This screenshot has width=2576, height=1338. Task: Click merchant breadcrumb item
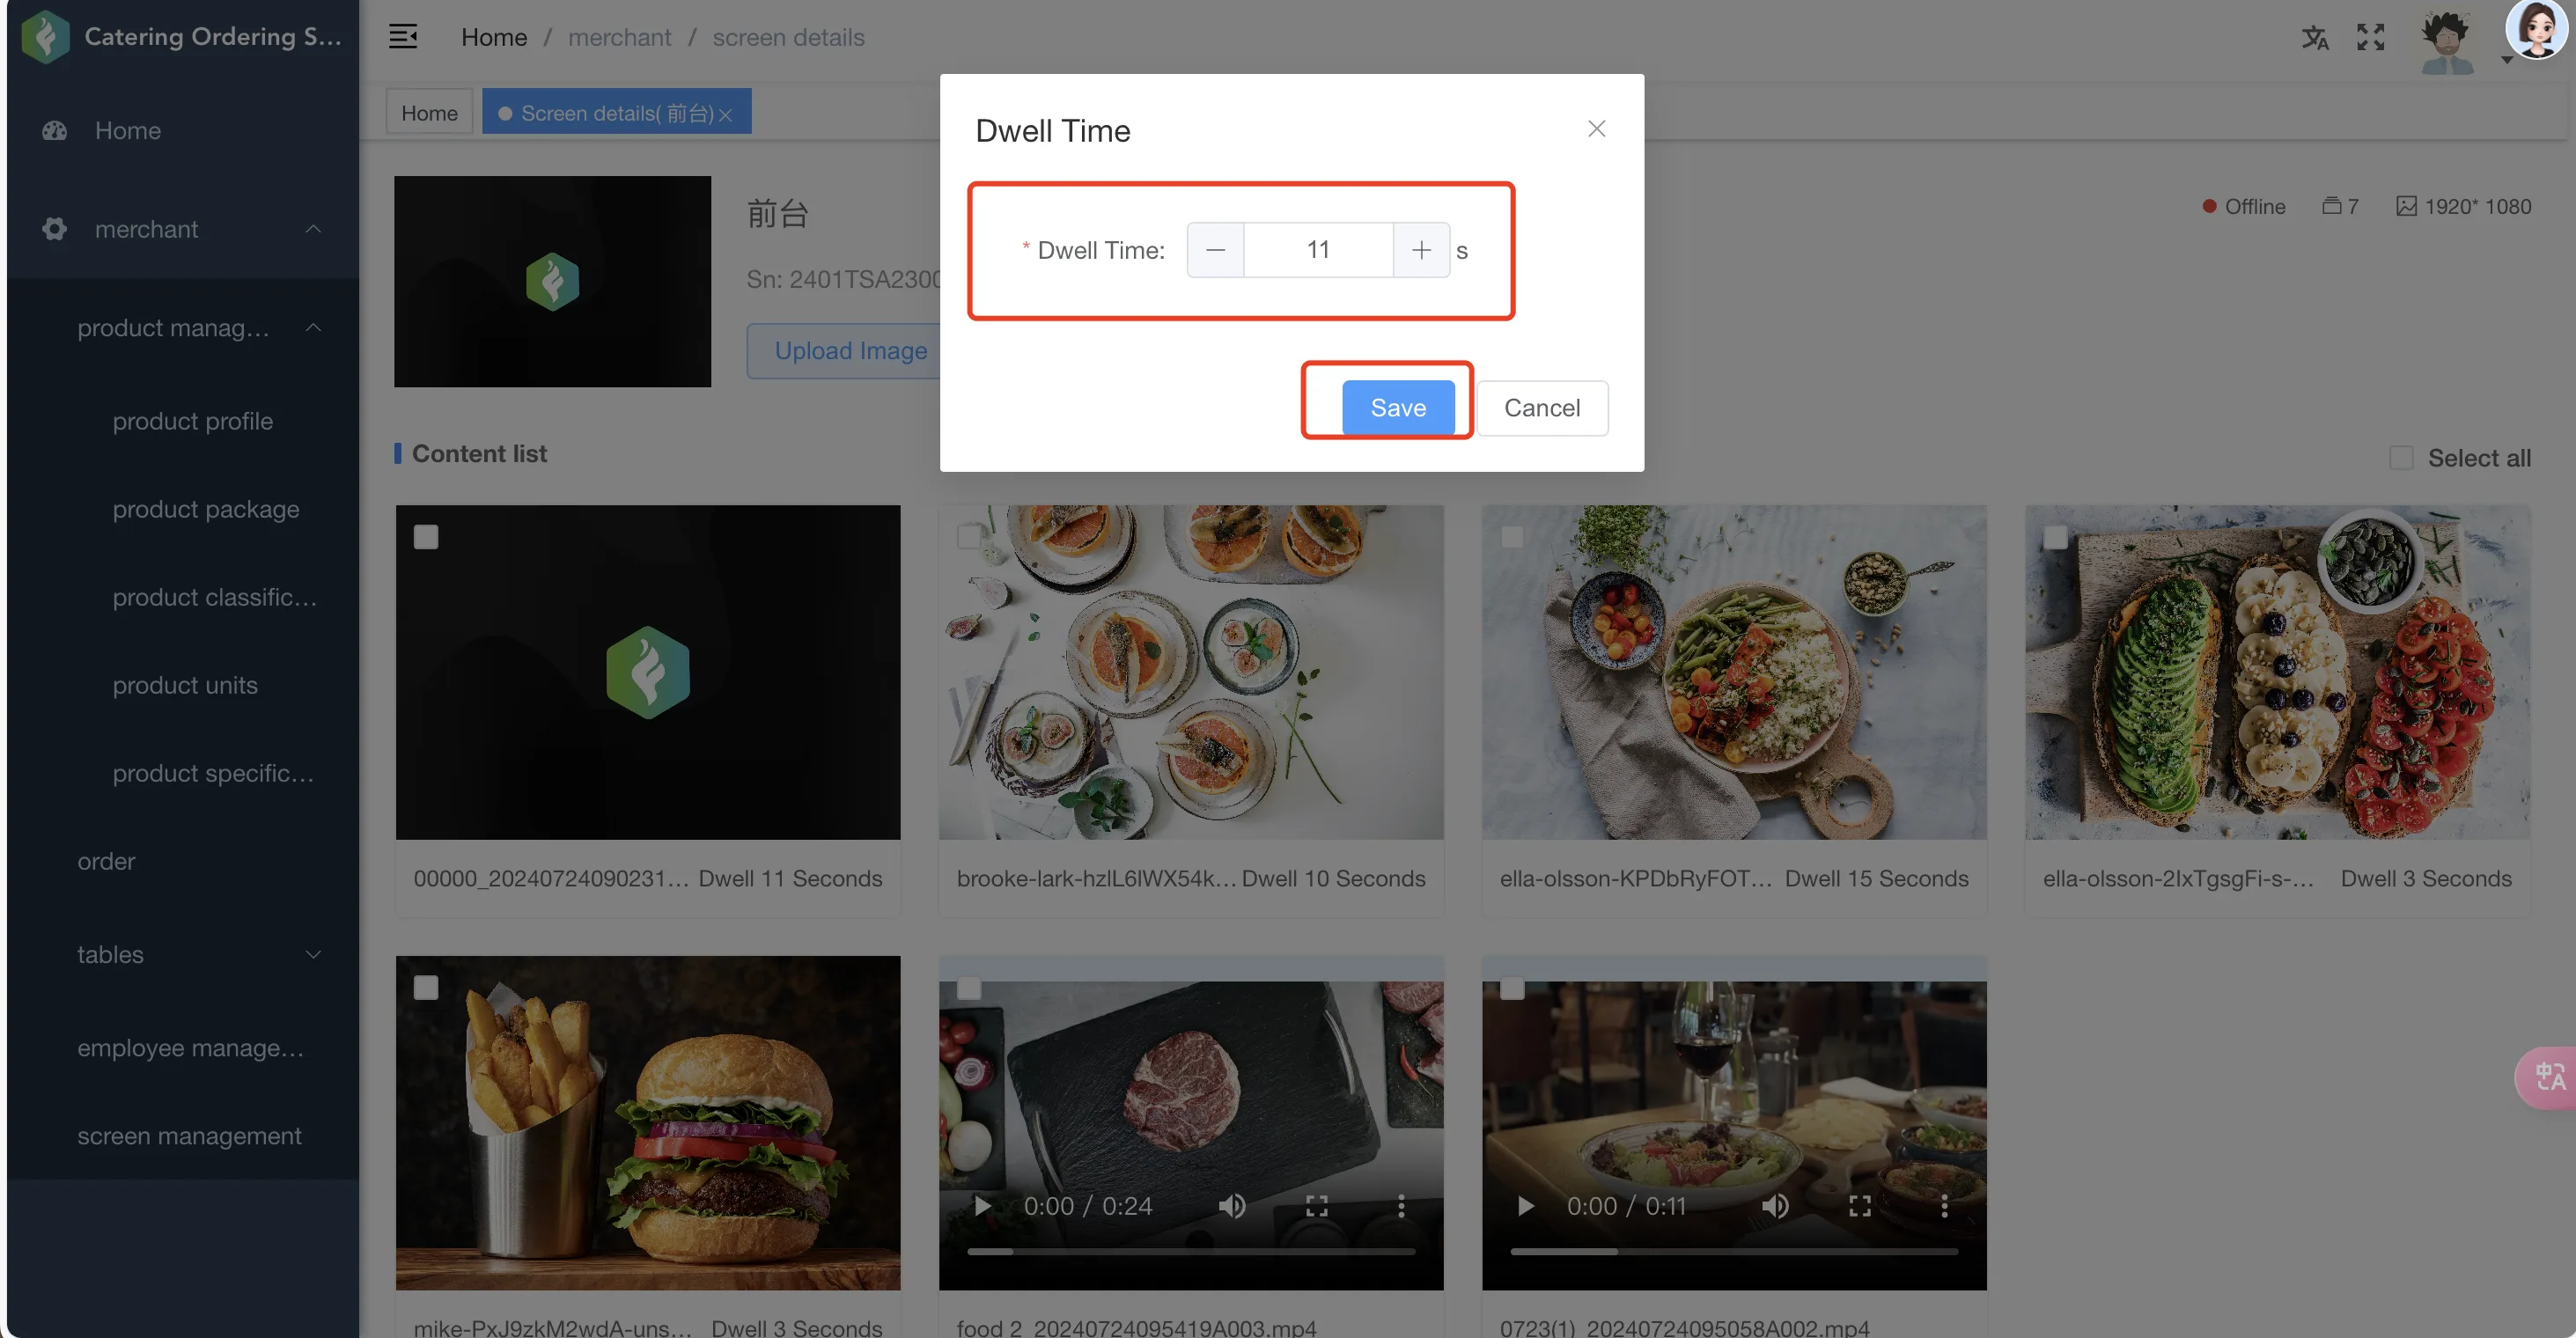click(x=620, y=37)
